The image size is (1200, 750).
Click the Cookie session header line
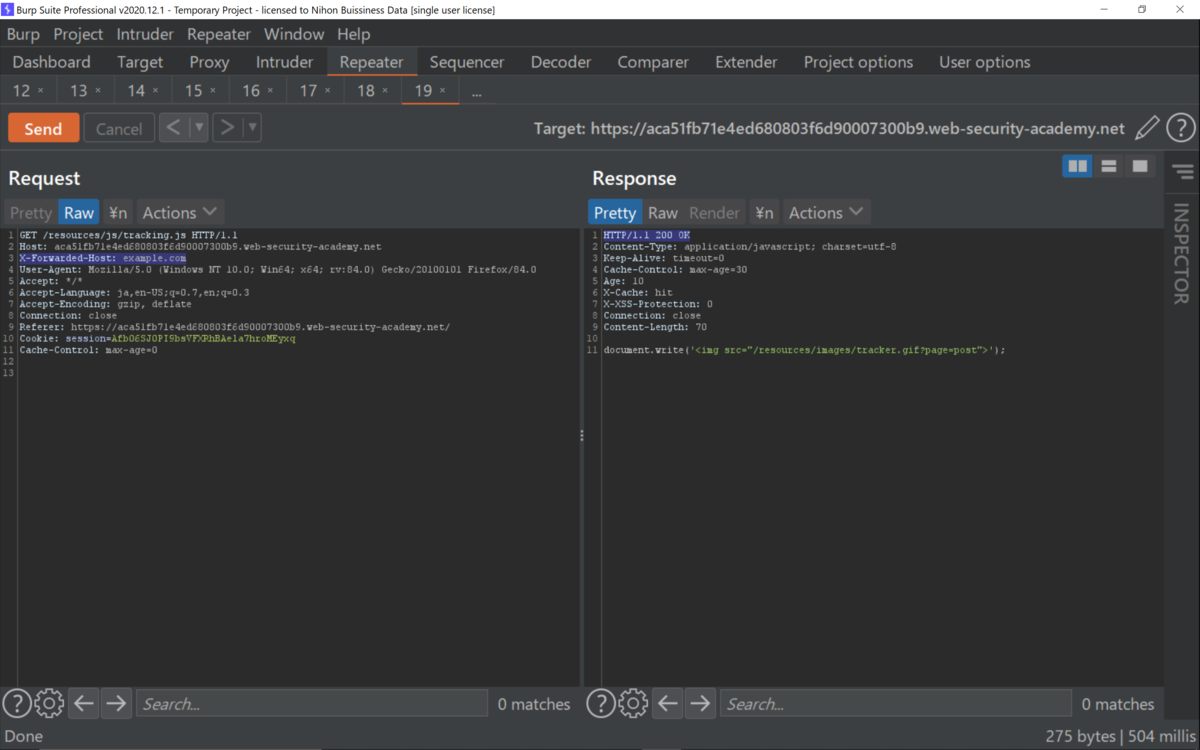pos(158,338)
